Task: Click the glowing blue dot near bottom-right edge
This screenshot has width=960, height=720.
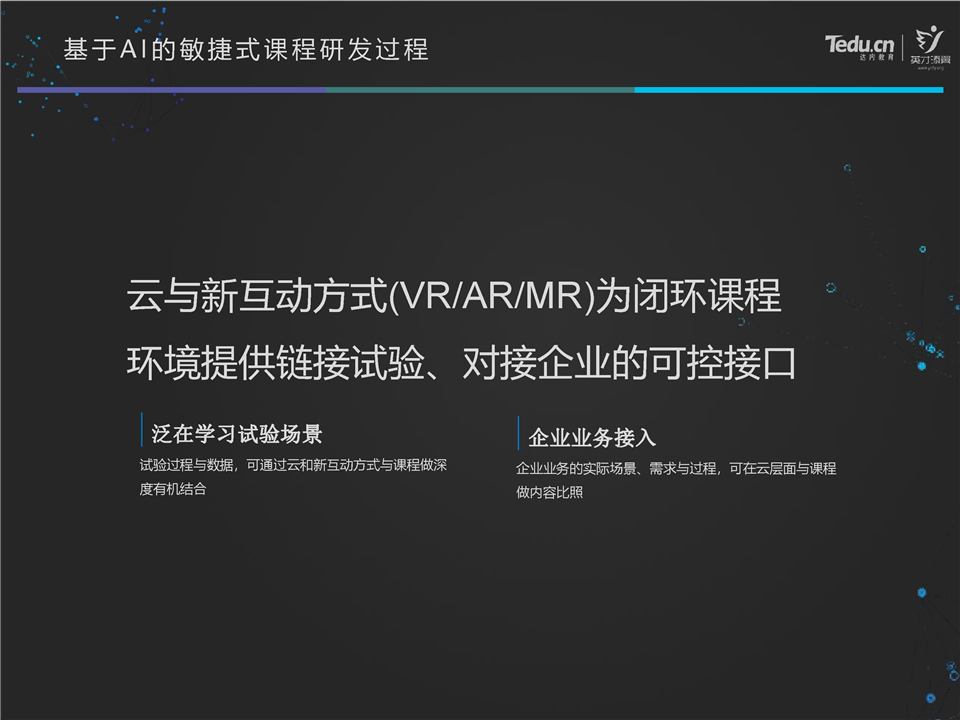Action: pyautogui.click(x=921, y=593)
